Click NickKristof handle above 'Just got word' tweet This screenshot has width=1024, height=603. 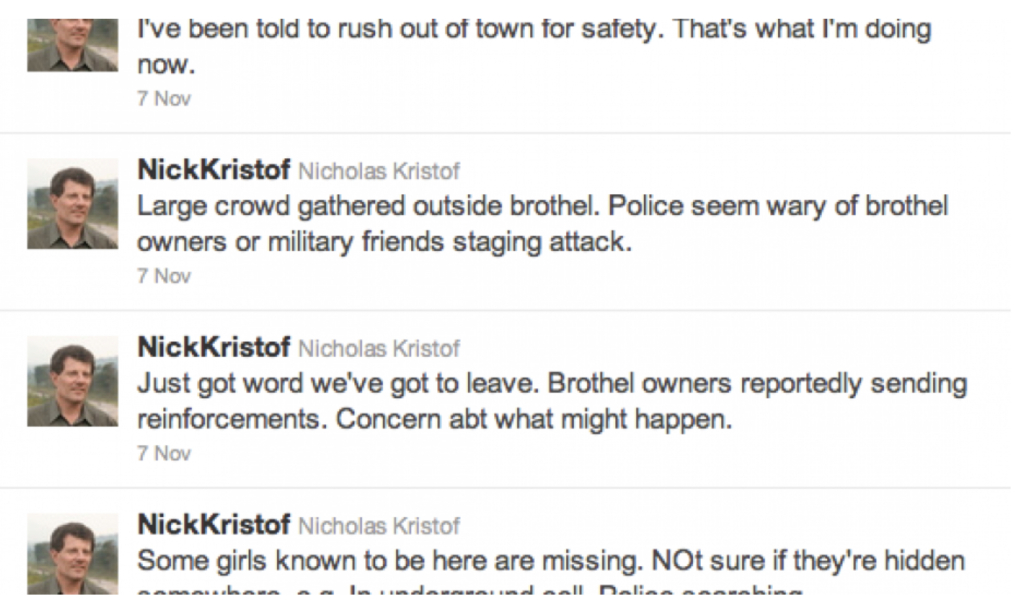click(213, 348)
